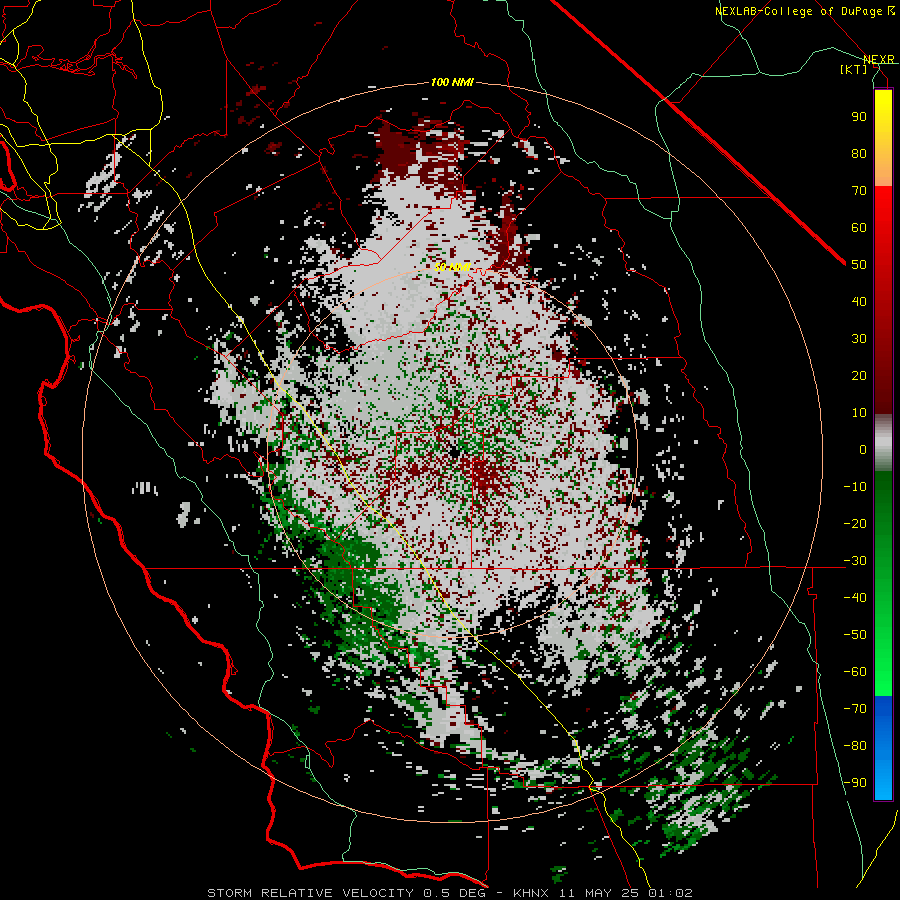Click the -20 value on velocity scale
Screen dimensions: 900x900
(855, 524)
